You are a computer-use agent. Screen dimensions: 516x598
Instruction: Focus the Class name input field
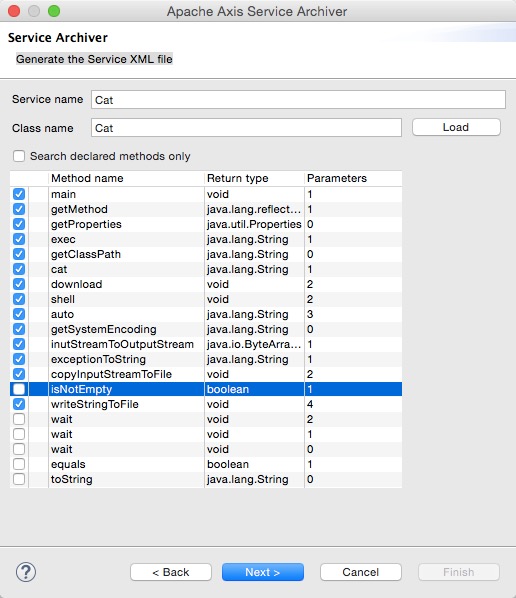pyautogui.click(x=246, y=127)
